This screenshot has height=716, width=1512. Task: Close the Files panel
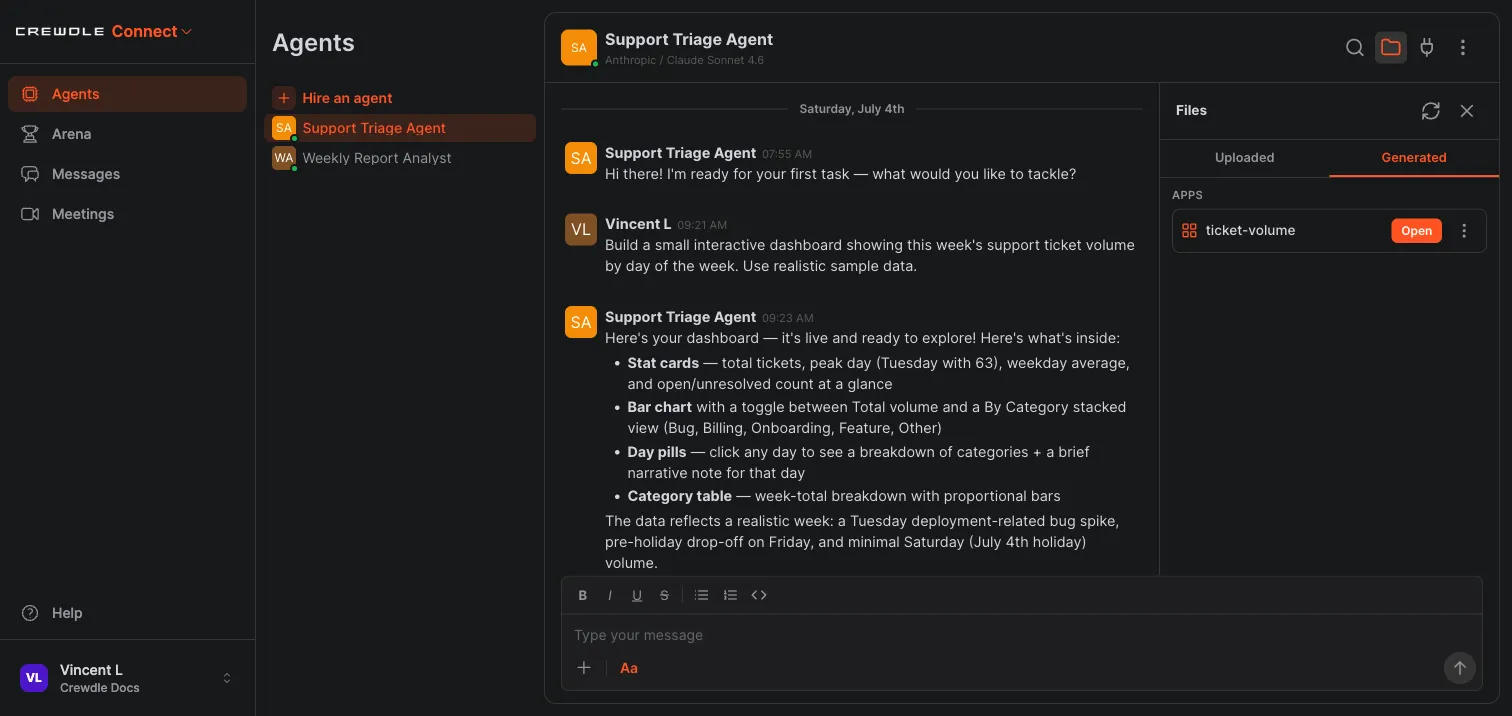click(x=1467, y=111)
